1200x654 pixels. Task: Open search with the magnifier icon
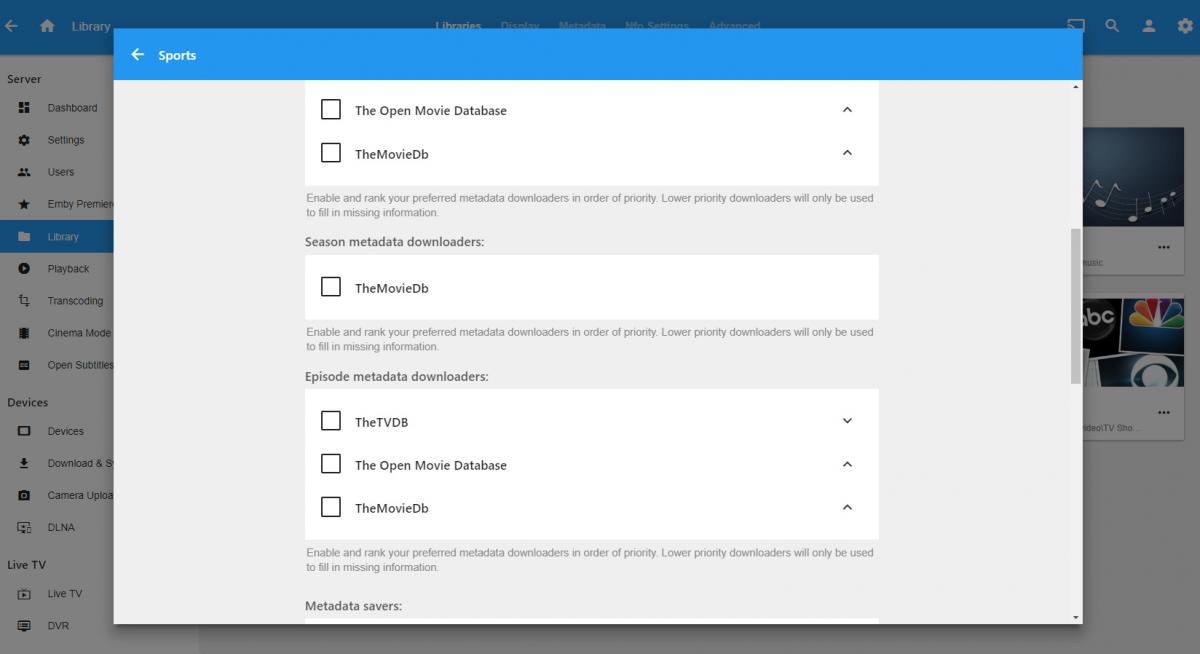(1112, 26)
